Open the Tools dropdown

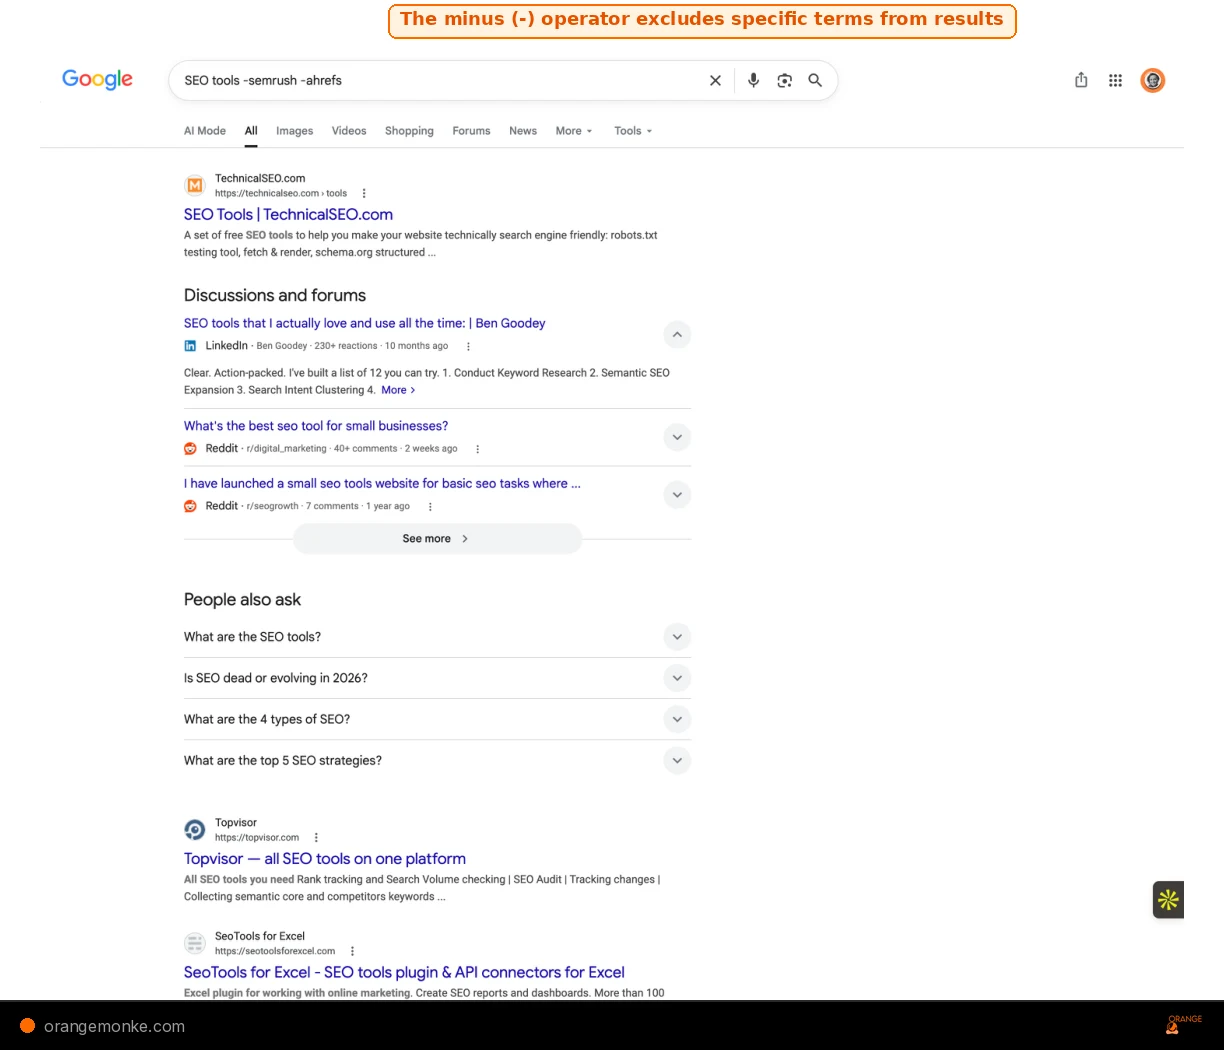[x=633, y=131]
